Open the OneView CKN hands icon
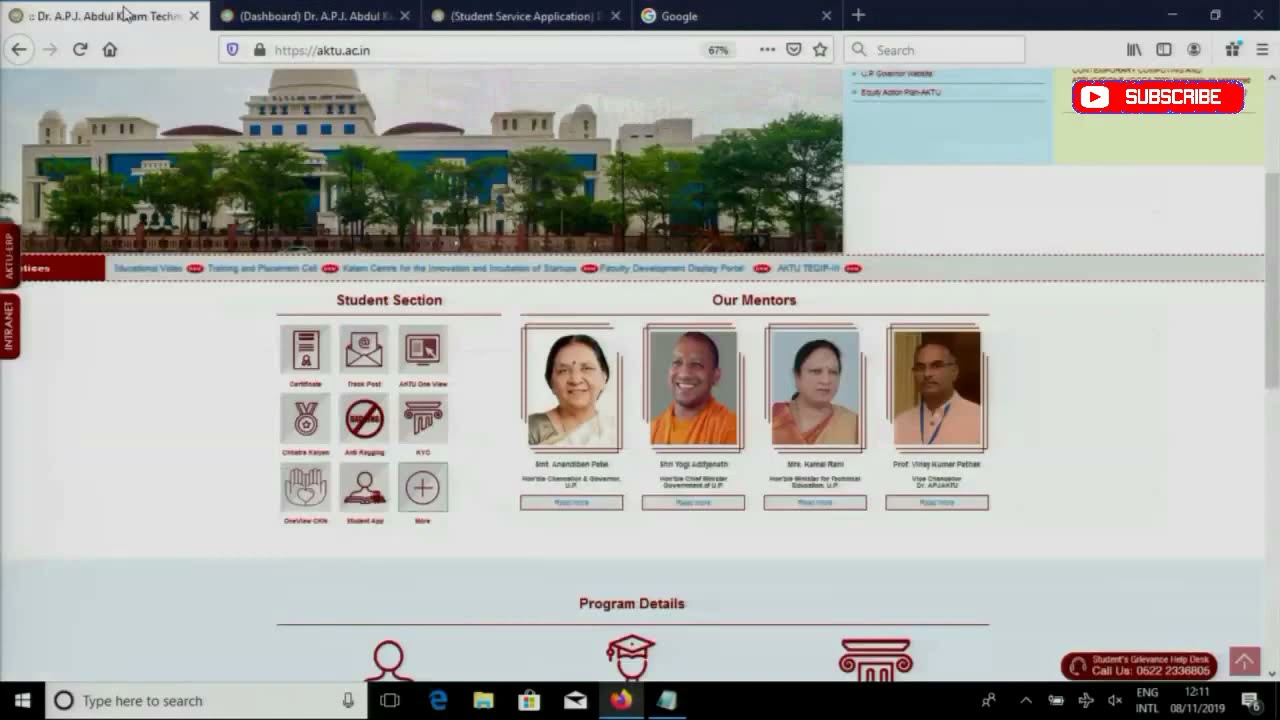The height and width of the screenshot is (720, 1280). pyautogui.click(x=305, y=487)
